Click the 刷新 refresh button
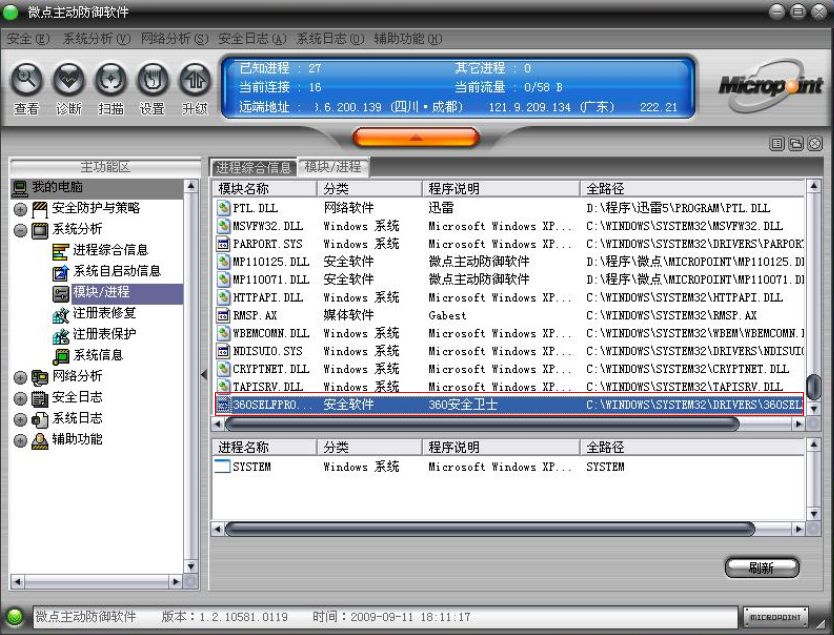This screenshot has width=834, height=635. point(762,567)
